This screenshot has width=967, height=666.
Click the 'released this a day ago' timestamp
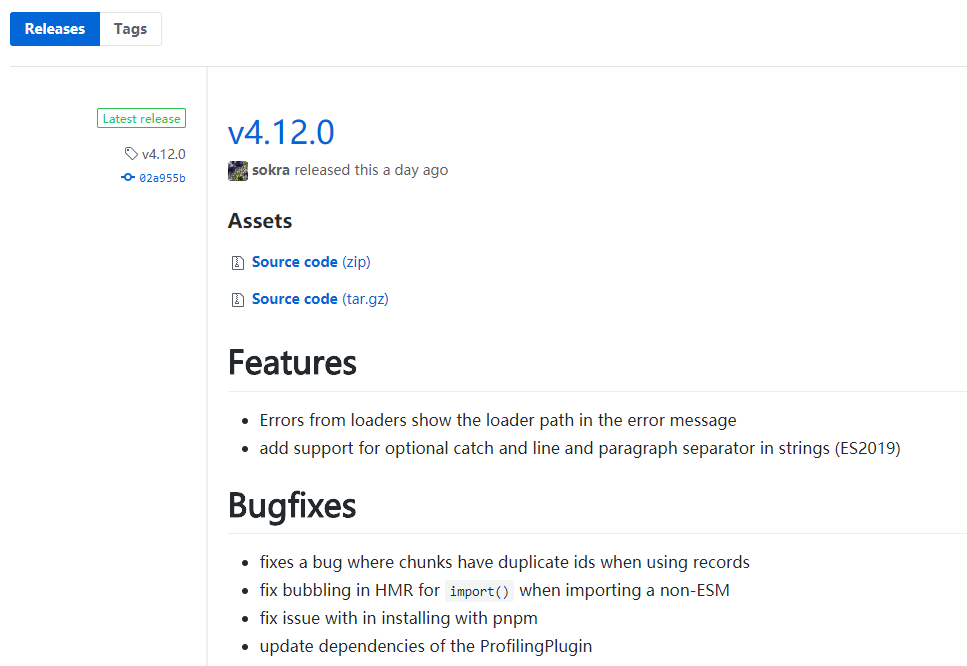click(371, 170)
